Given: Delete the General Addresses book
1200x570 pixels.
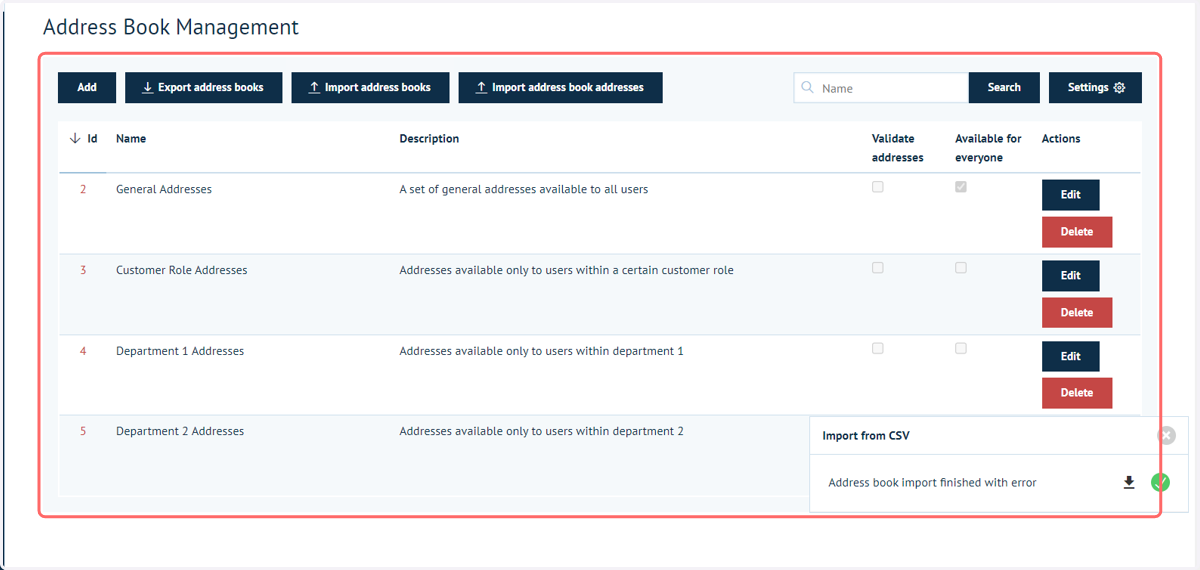Looking at the screenshot, I should point(1077,232).
